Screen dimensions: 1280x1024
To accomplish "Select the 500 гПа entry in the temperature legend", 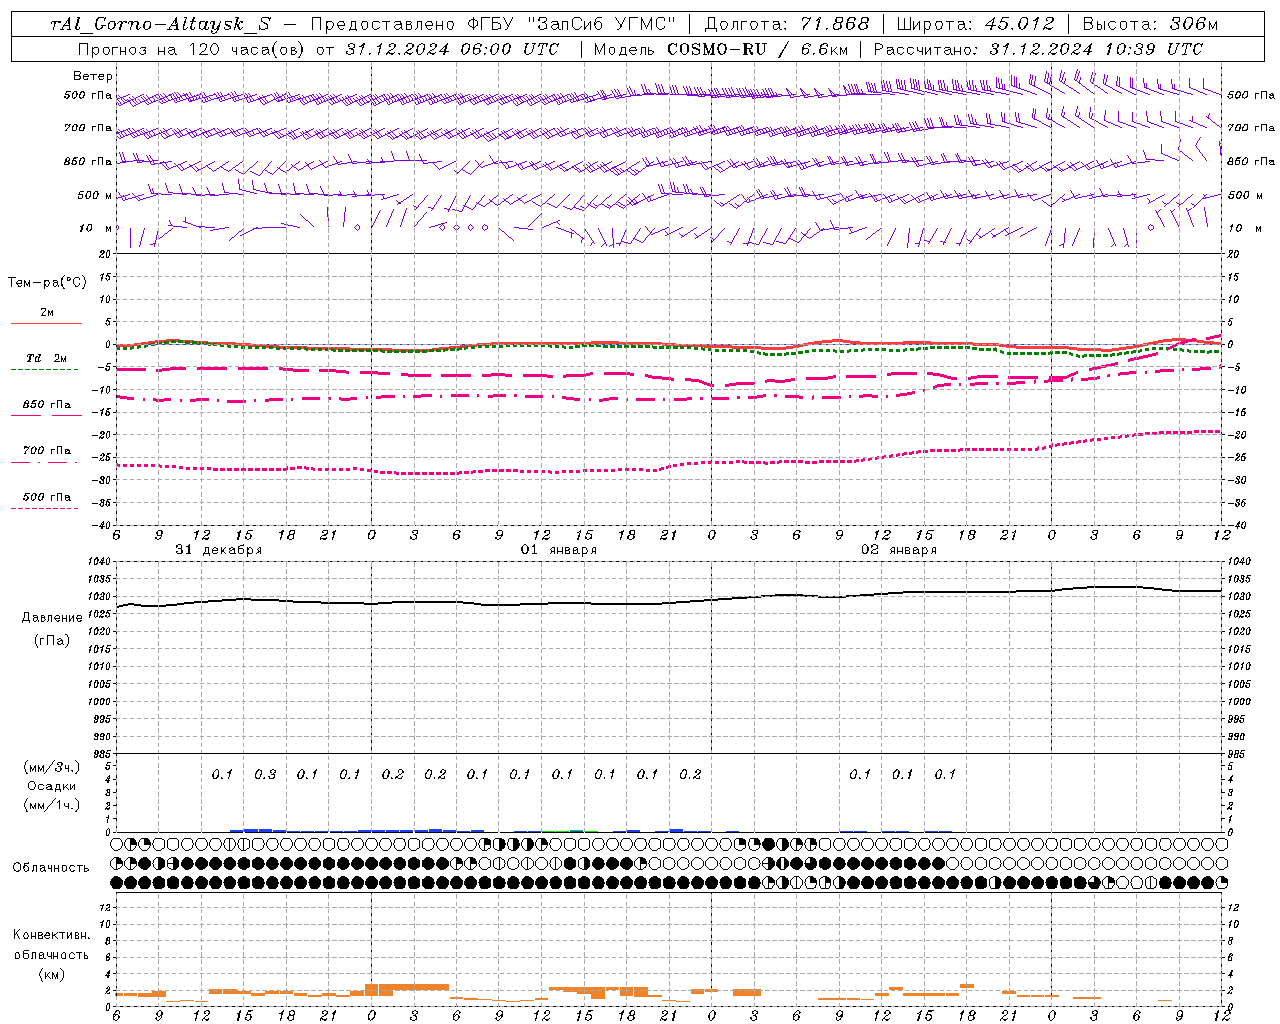I will click(x=47, y=496).
